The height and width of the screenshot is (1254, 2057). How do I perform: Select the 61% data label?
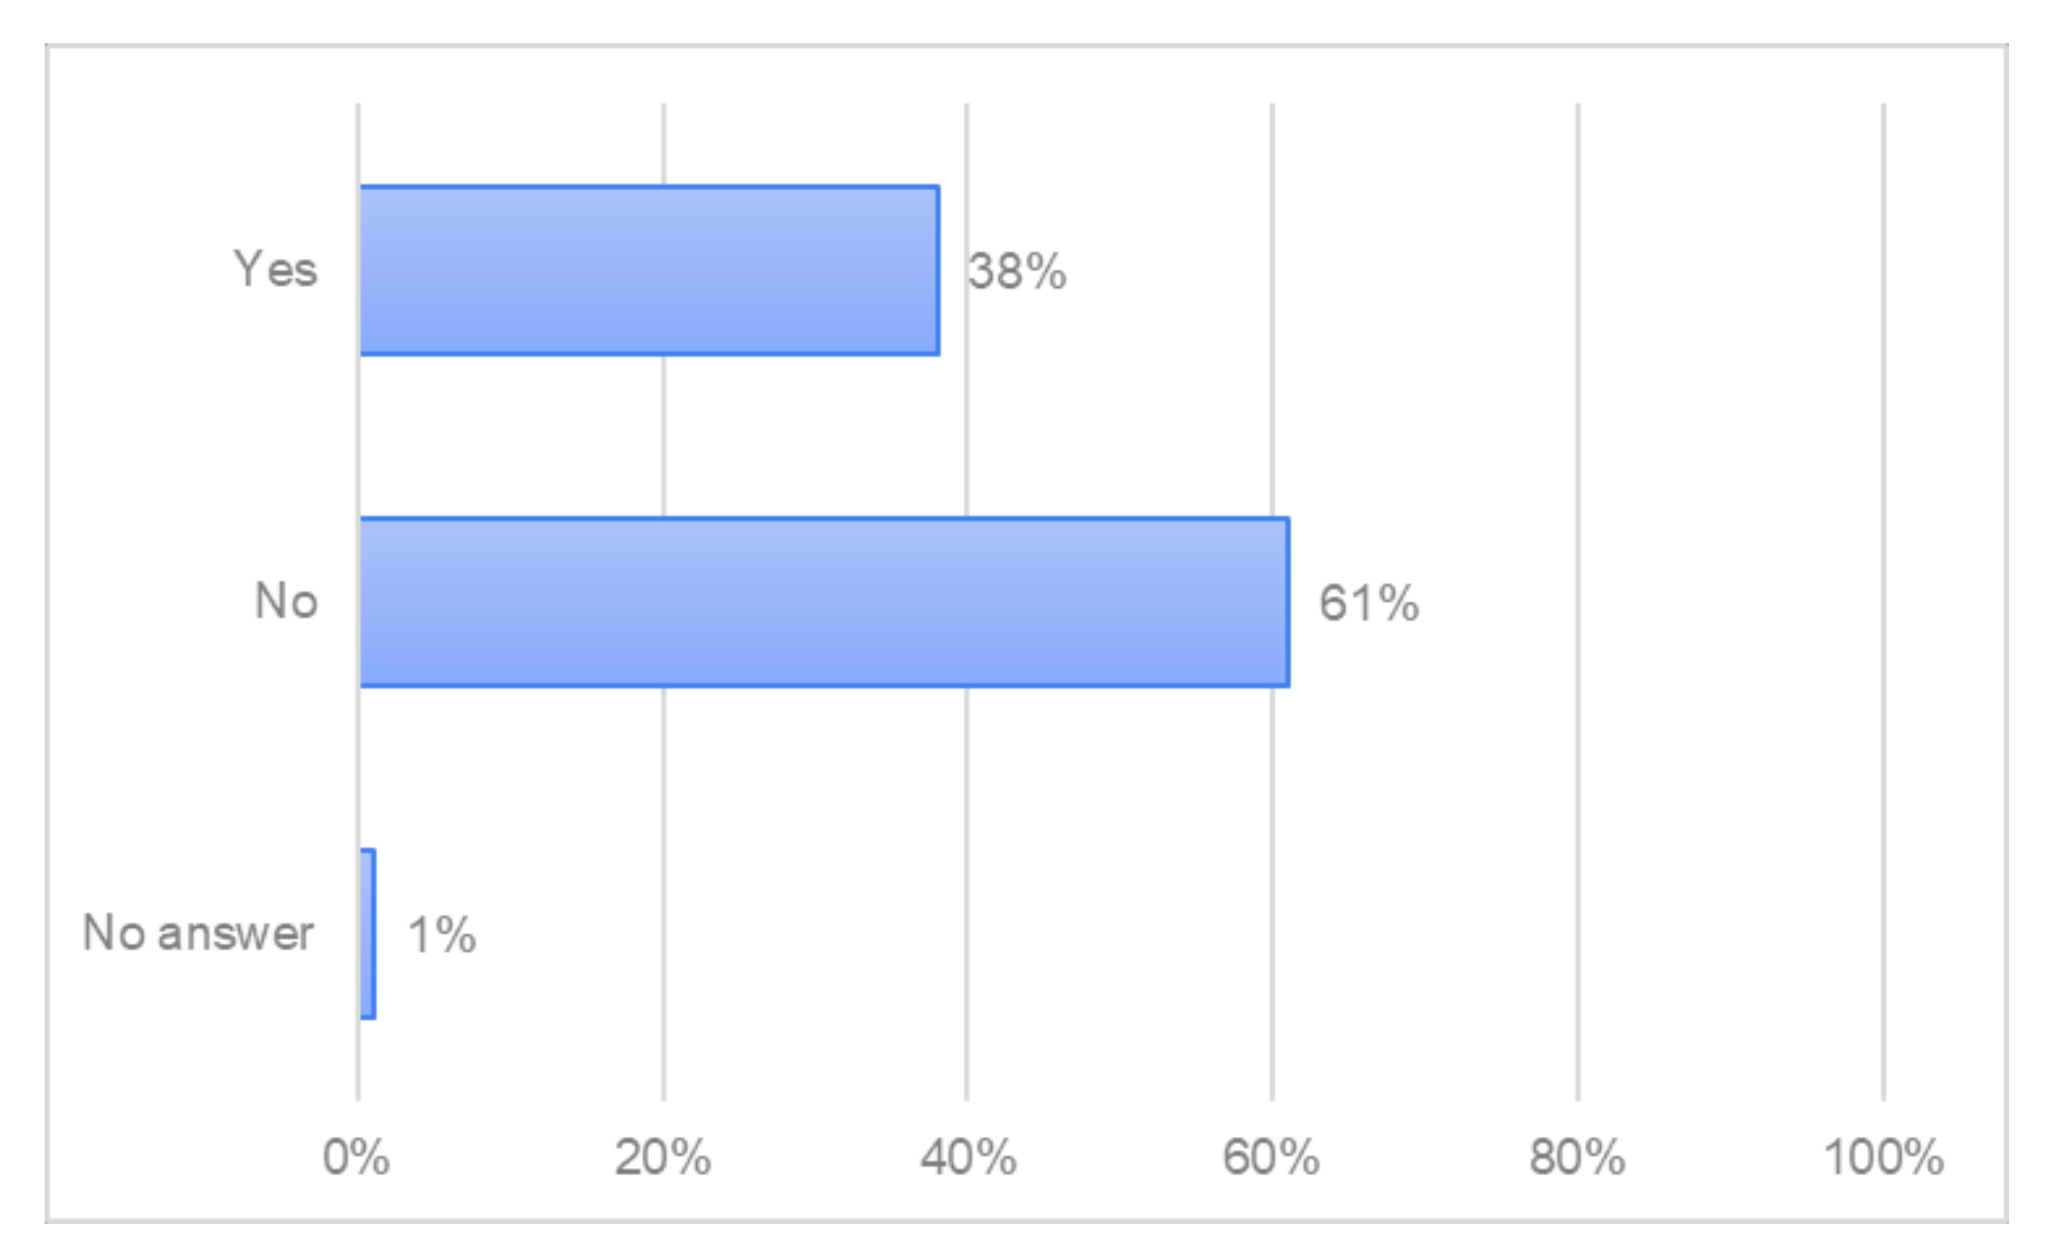tap(1368, 604)
